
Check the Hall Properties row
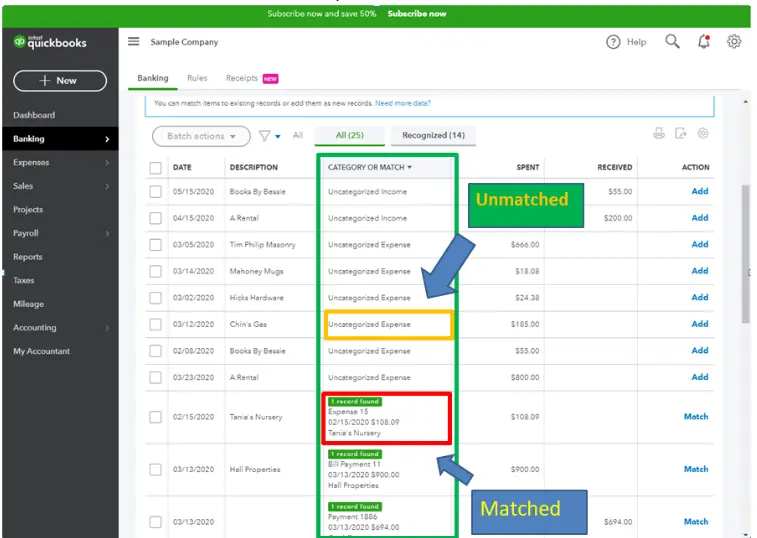[155, 469]
